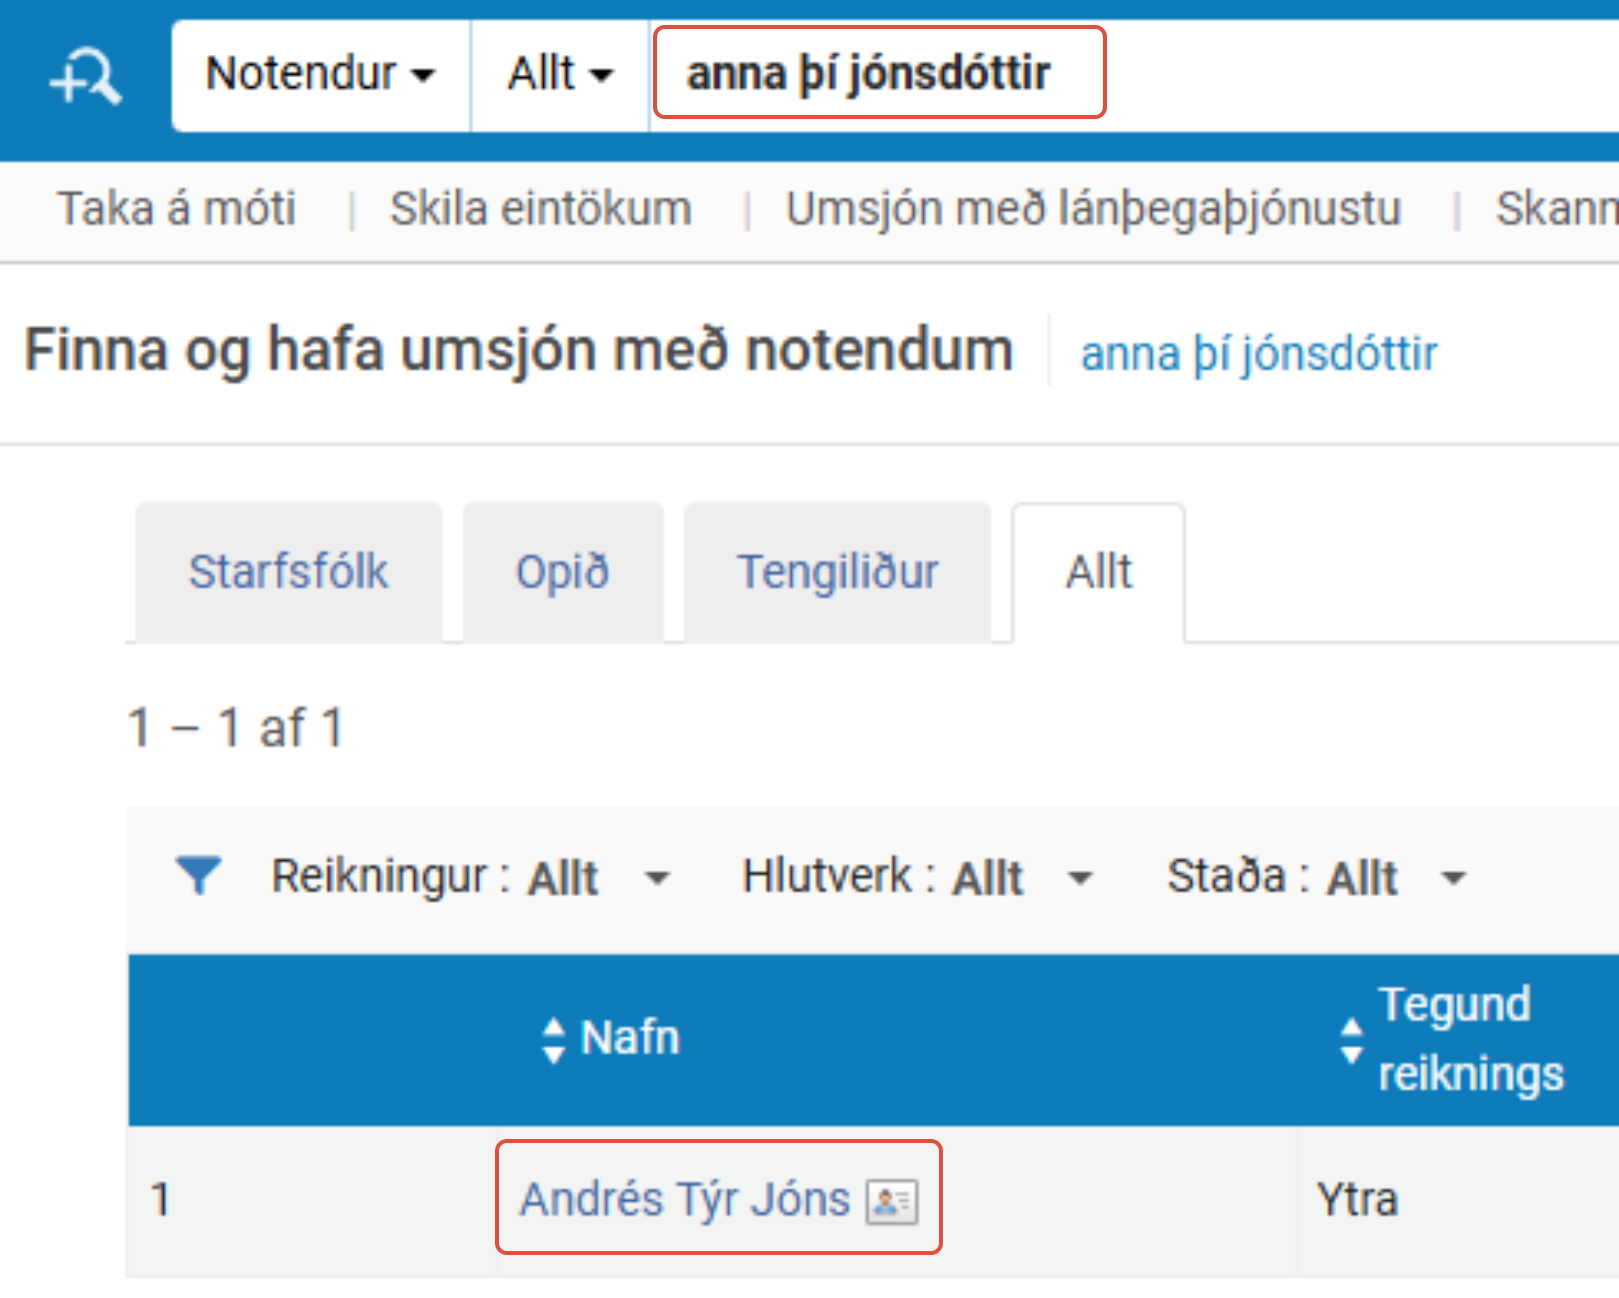Open the Skila eintökum link
Image resolution: width=1619 pixels, height=1298 pixels.
coord(540,209)
